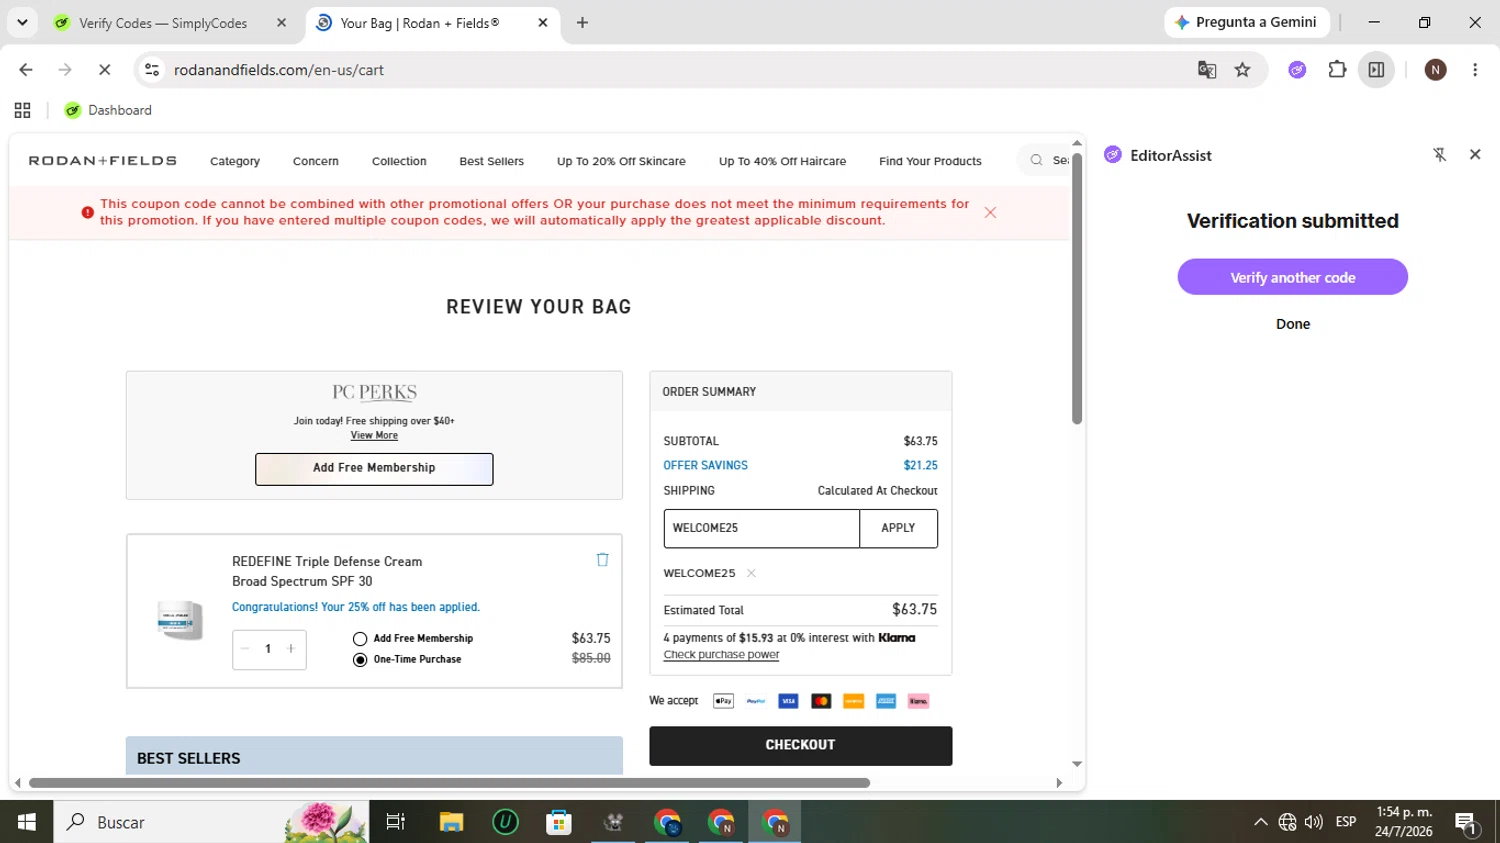Click Verify another code
Viewport: 1500px width, 843px height.
[x=1292, y=277]
